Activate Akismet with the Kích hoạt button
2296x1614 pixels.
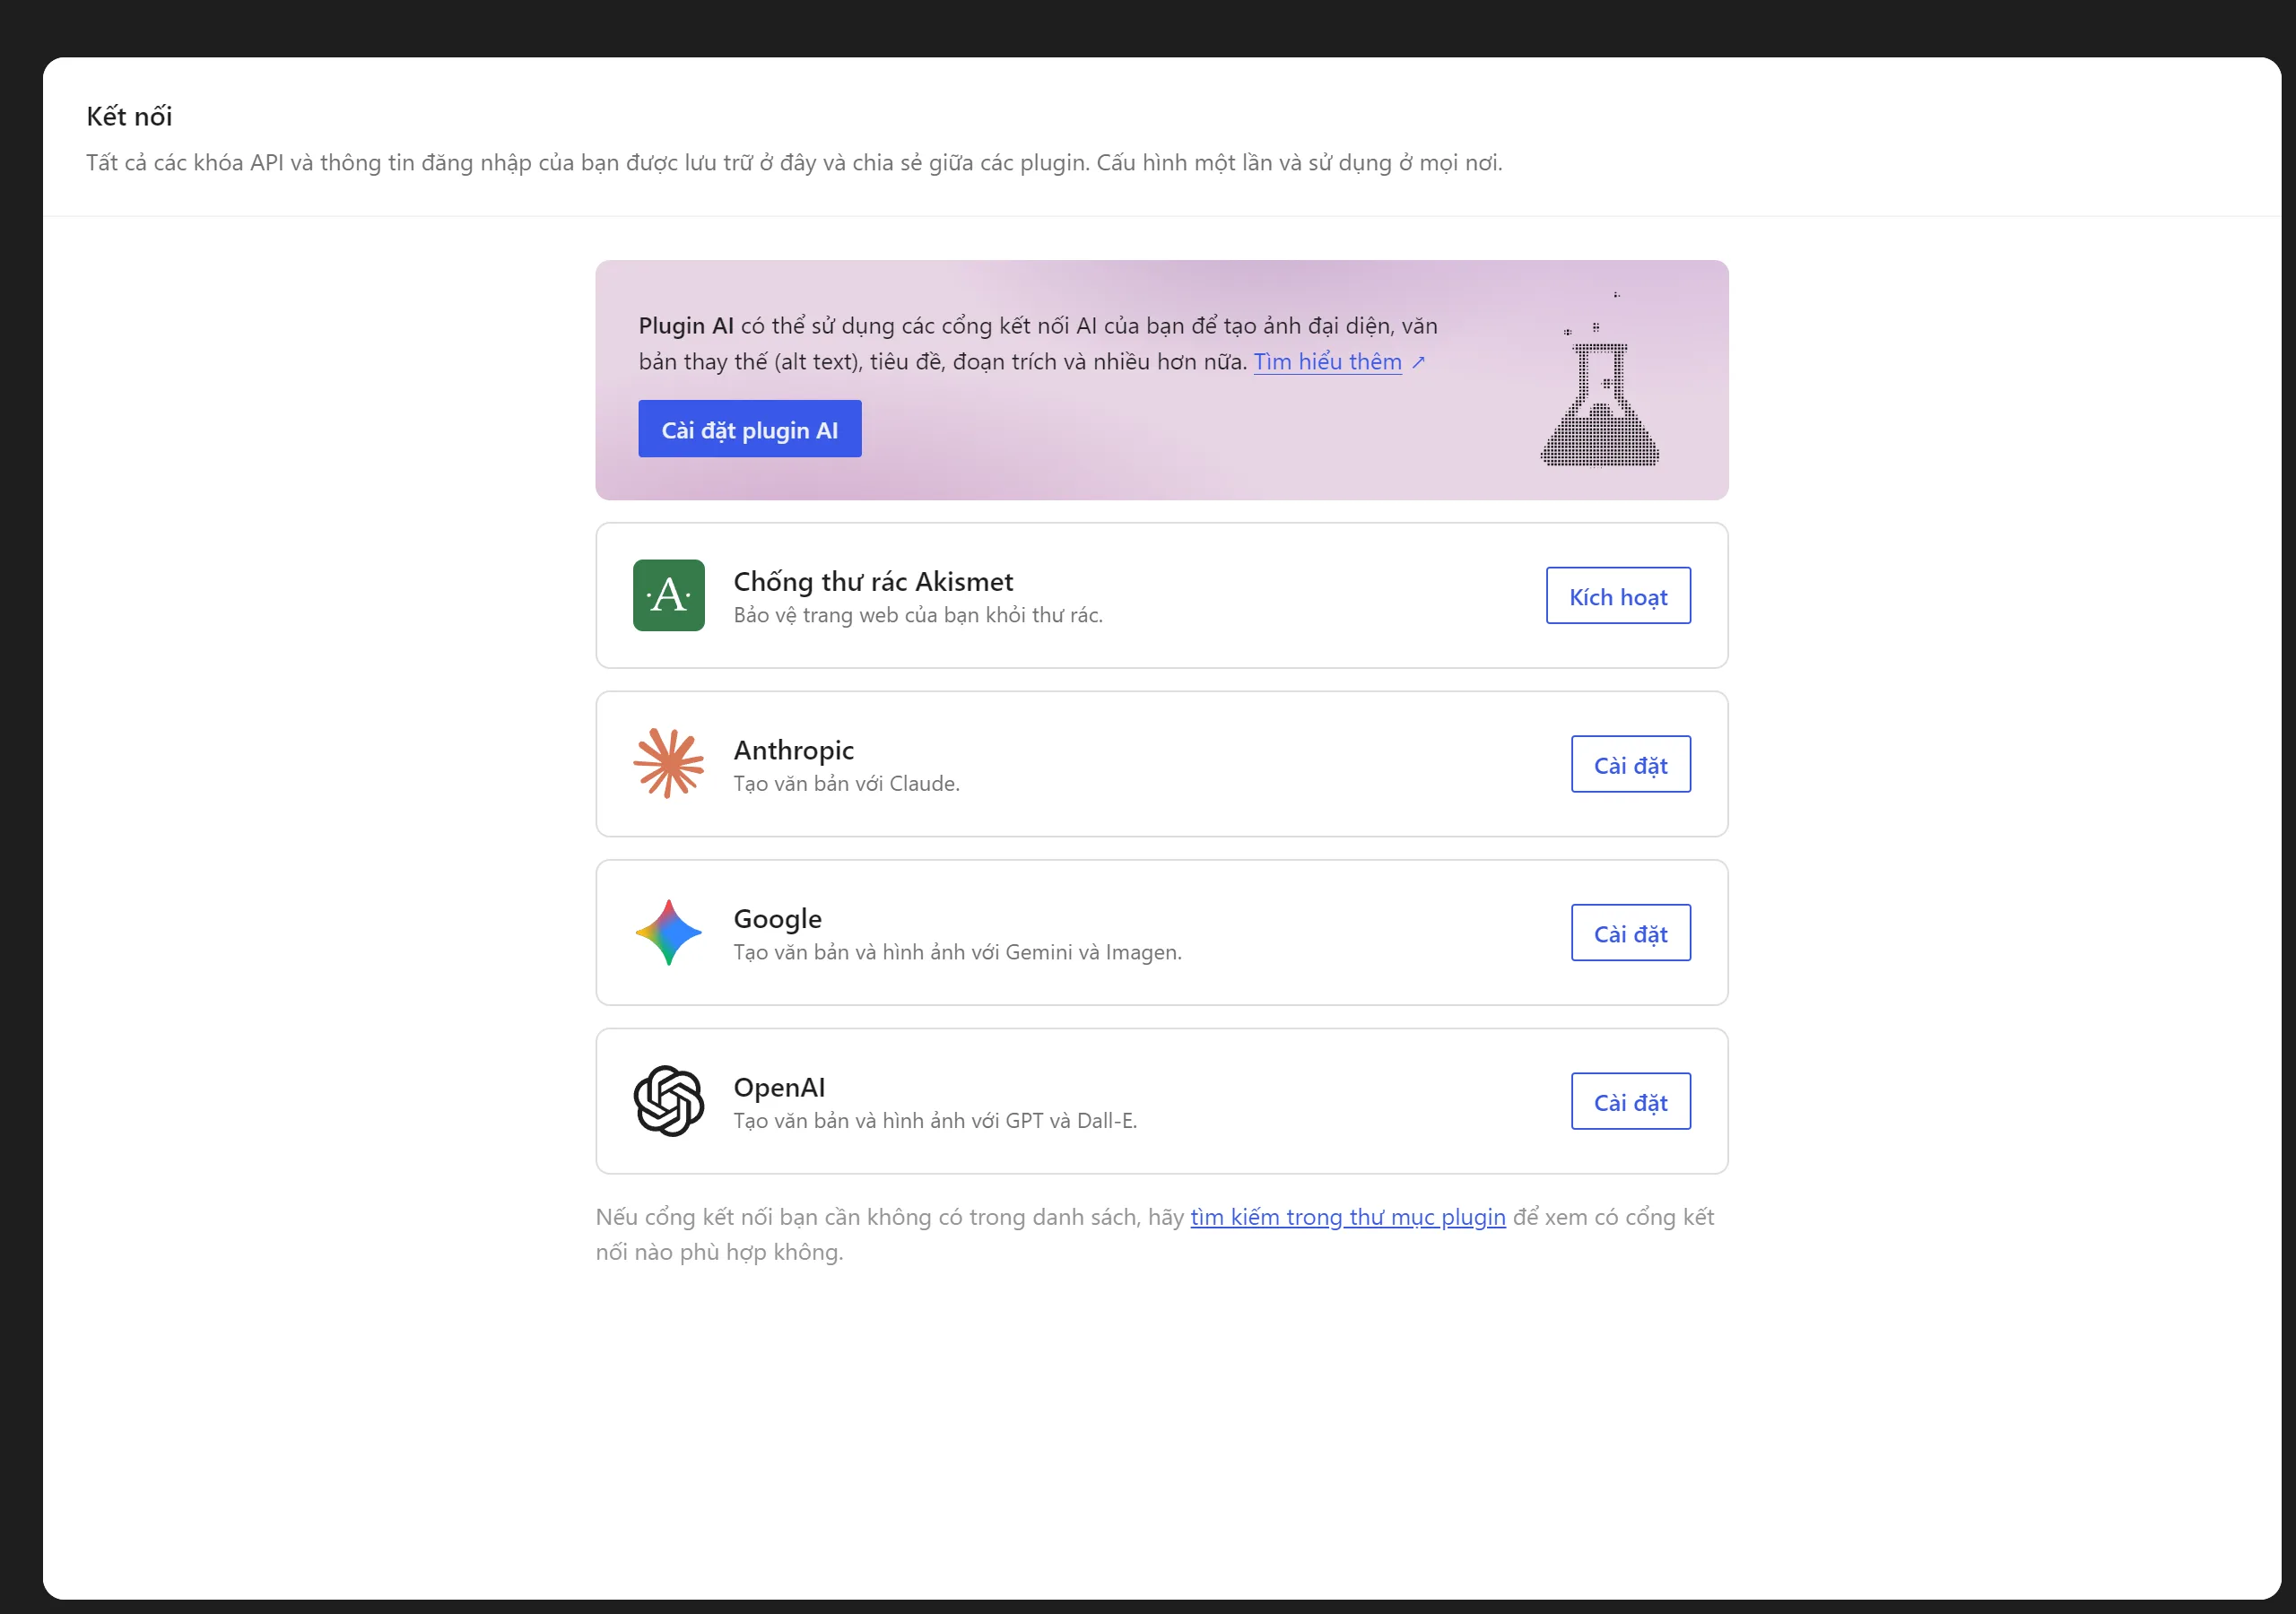tap(1618, 596)
